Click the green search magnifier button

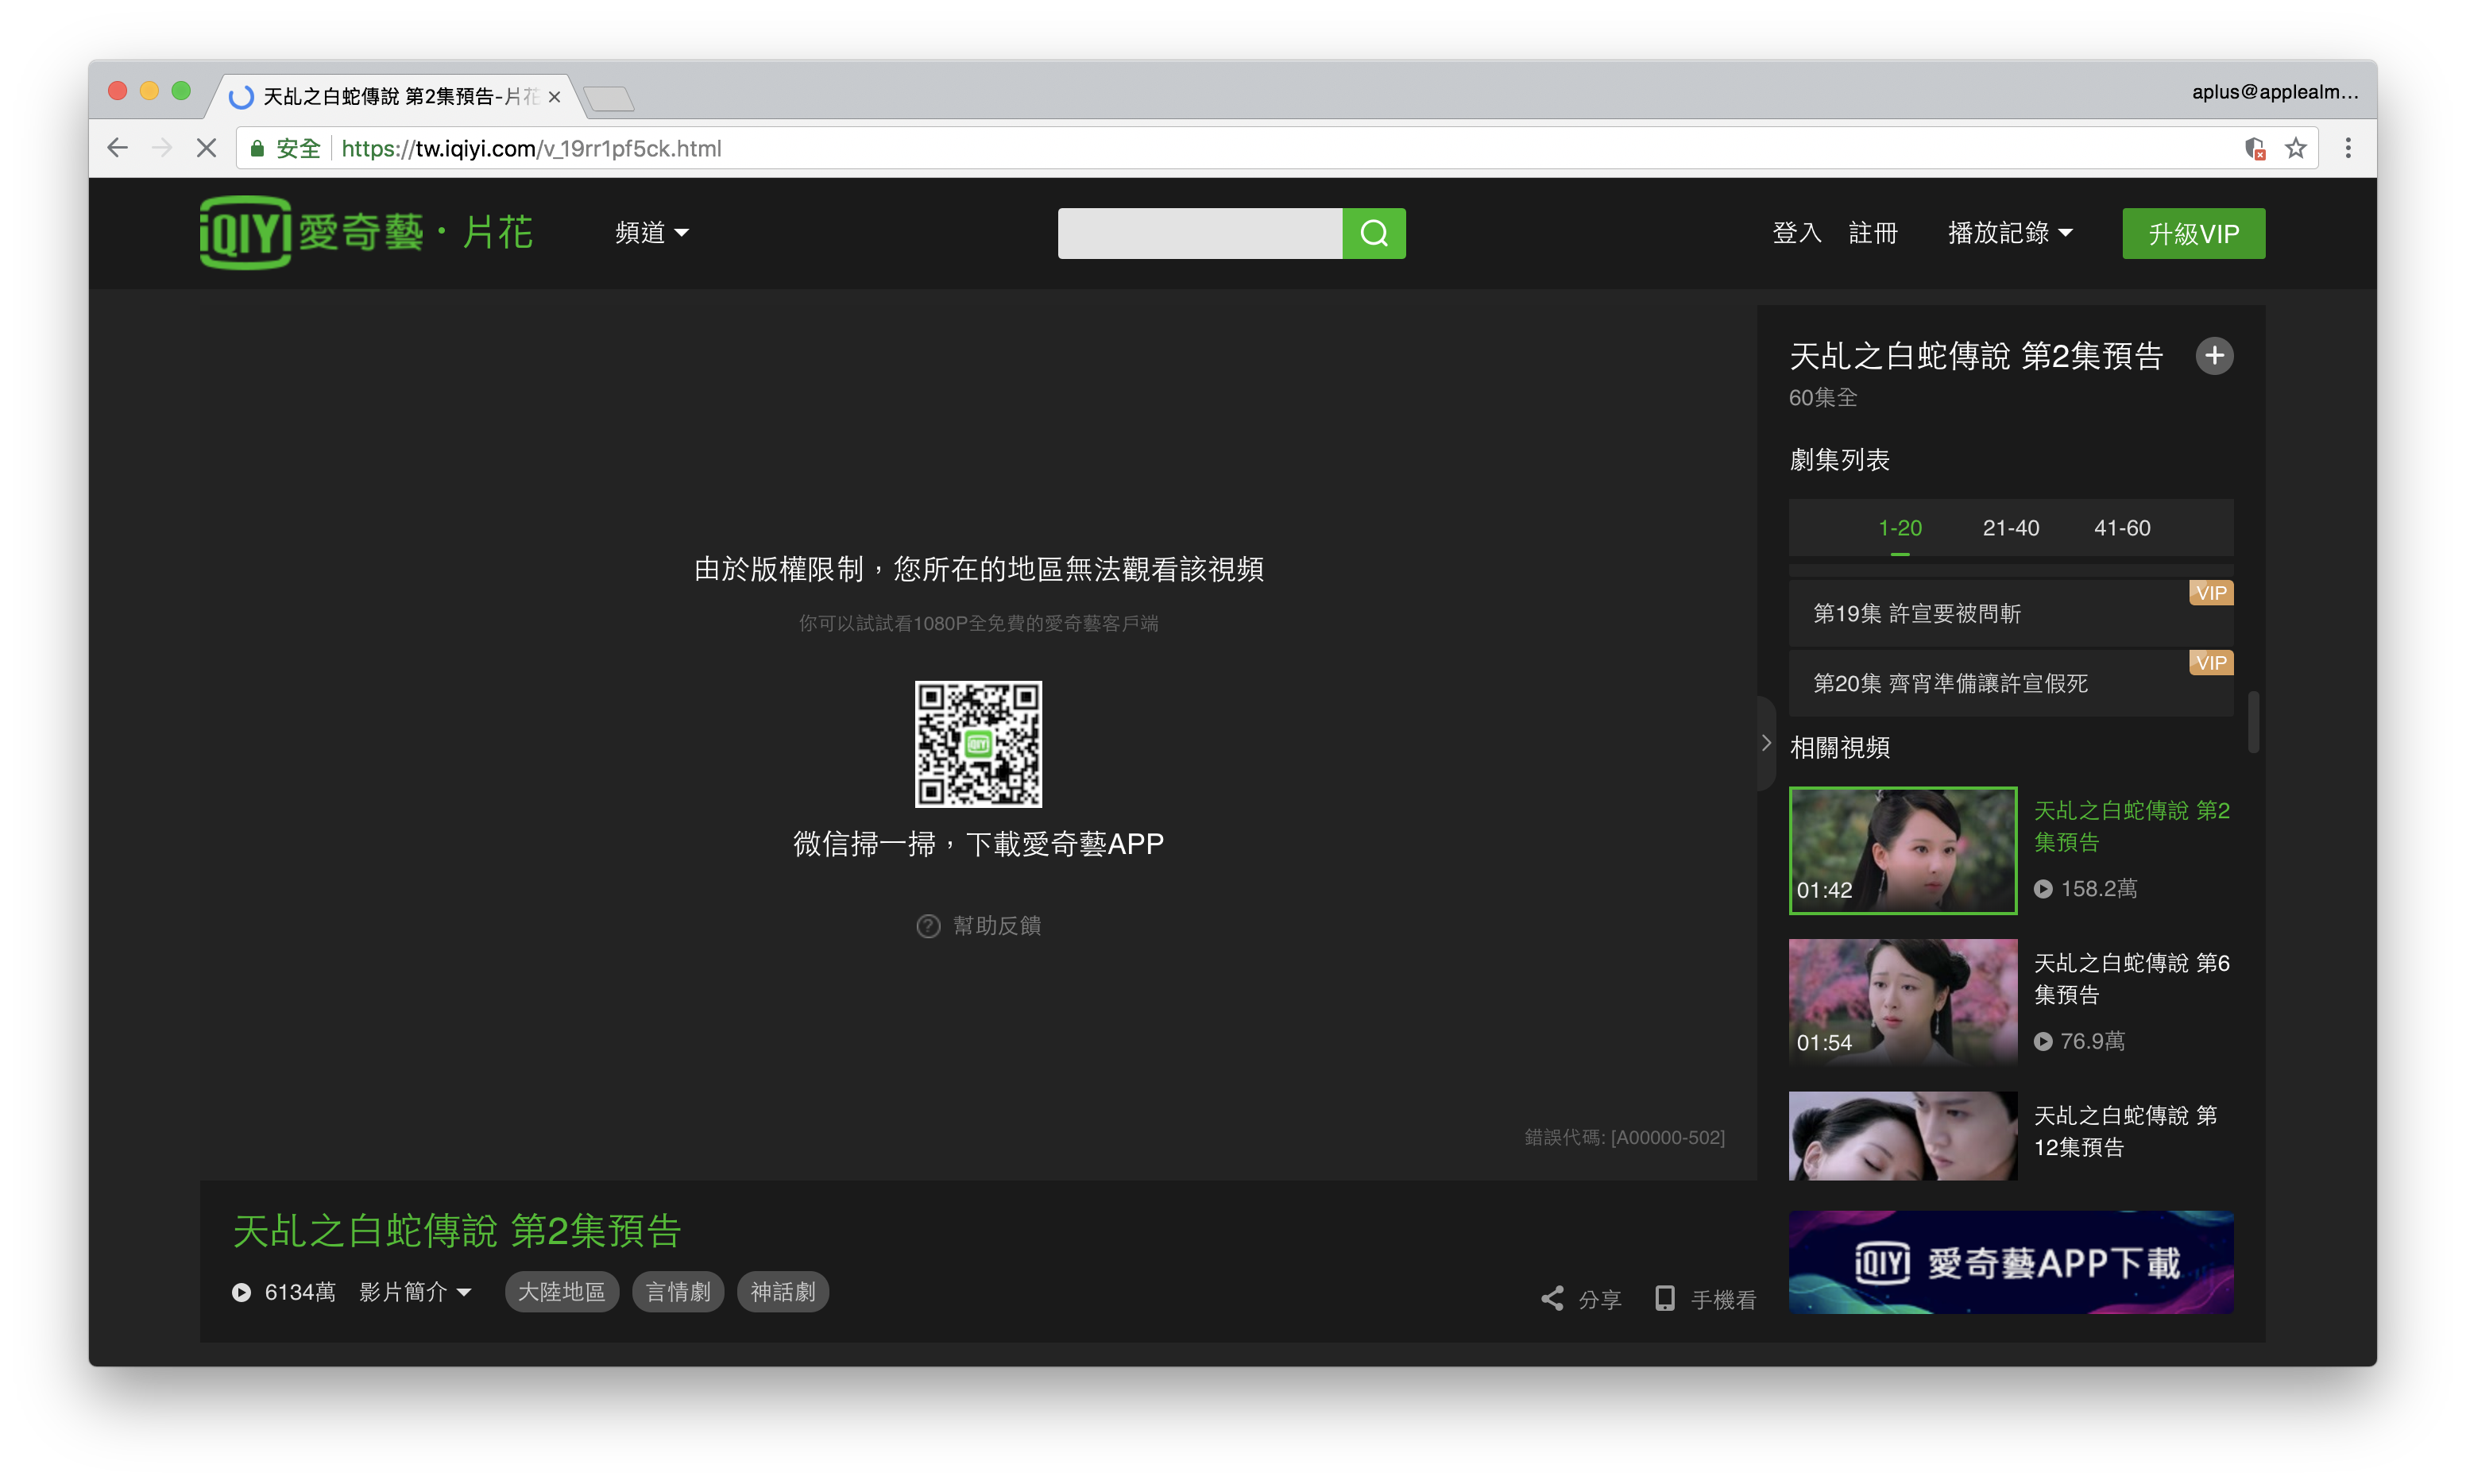(x=1373, y=233)
